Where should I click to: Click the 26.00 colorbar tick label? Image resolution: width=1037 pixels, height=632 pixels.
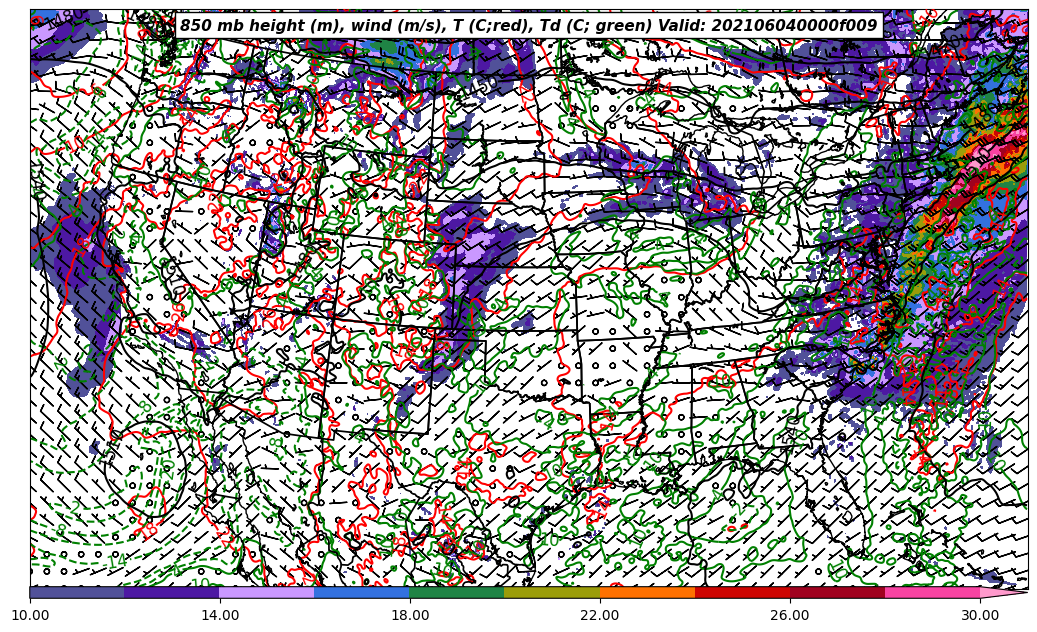(x=790, y=615)
